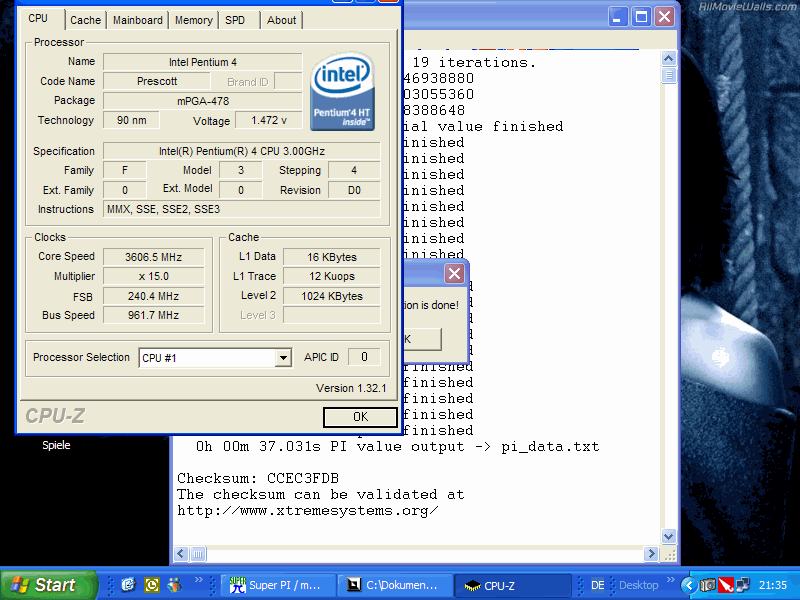Go to the About tab
Screen dimensions: 800x600
tap(282, 20)
